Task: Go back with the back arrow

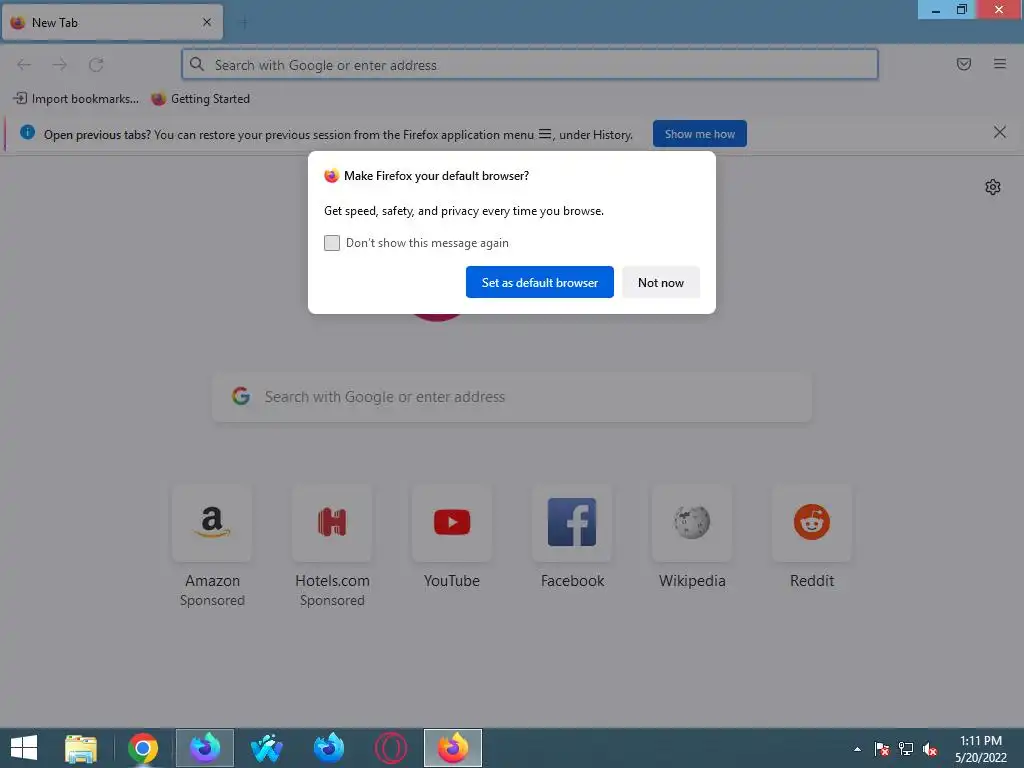Action: coord(24,65)
